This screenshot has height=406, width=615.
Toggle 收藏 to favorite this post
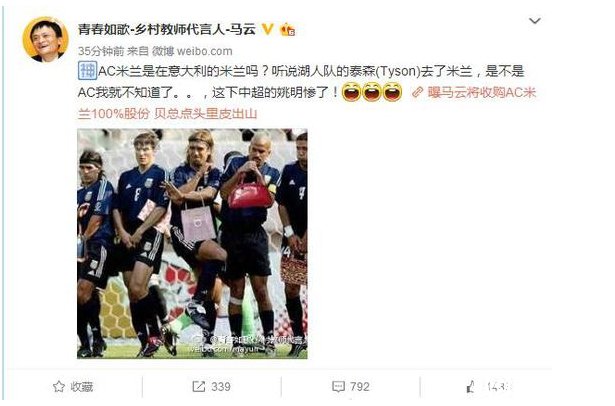coord(73,387)
